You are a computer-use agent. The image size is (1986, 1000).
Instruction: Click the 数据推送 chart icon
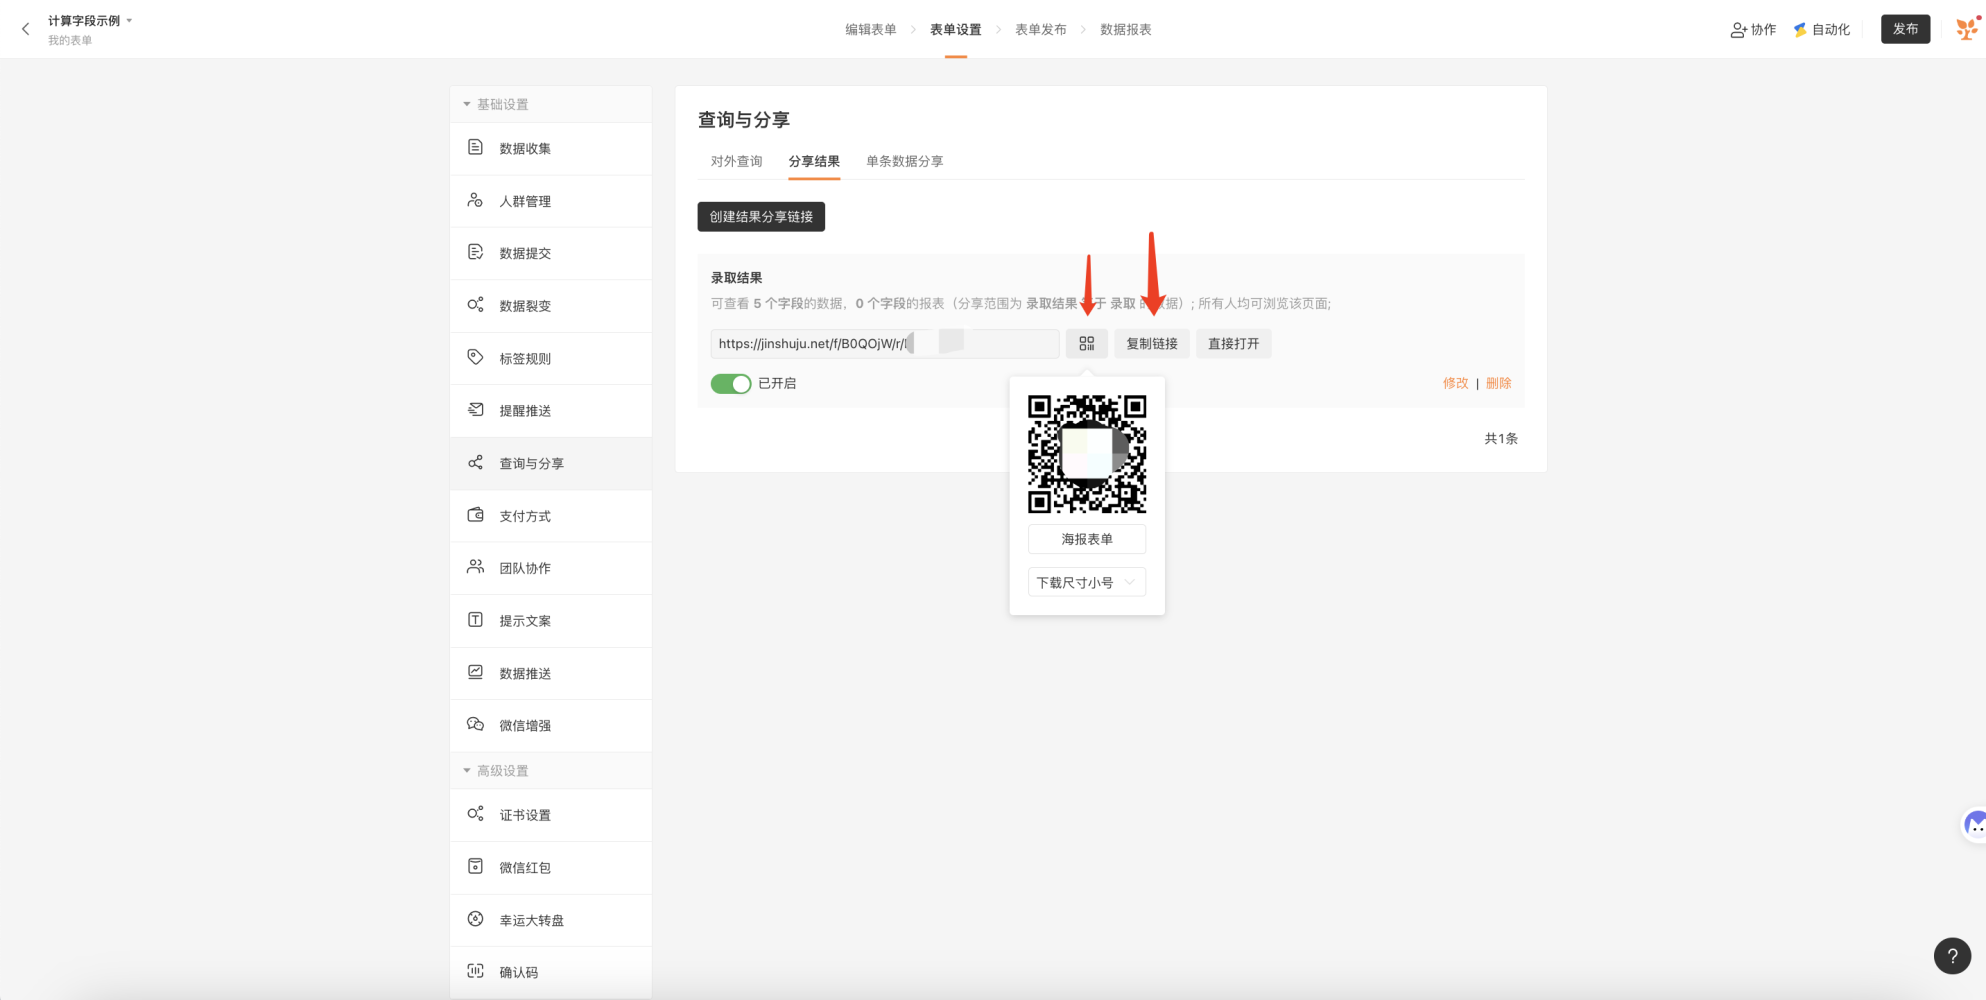476,672
